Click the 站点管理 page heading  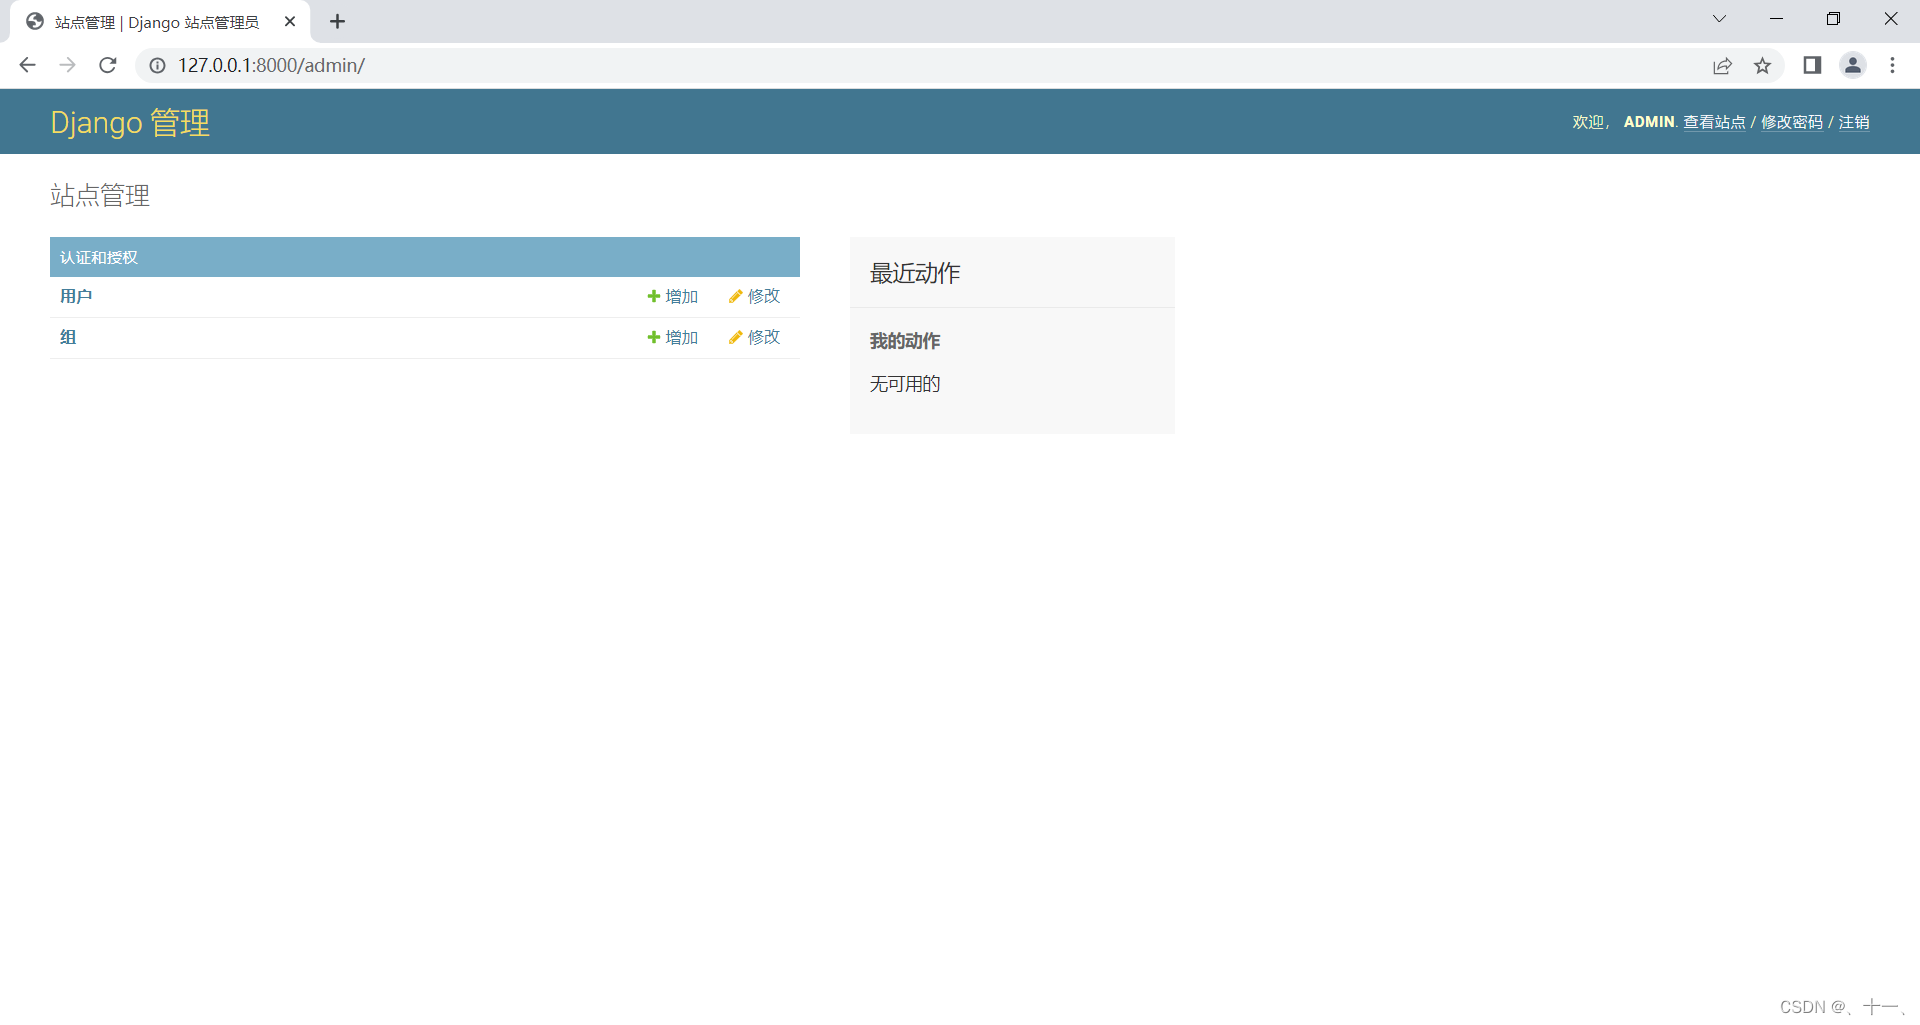(x=100, y=195)
